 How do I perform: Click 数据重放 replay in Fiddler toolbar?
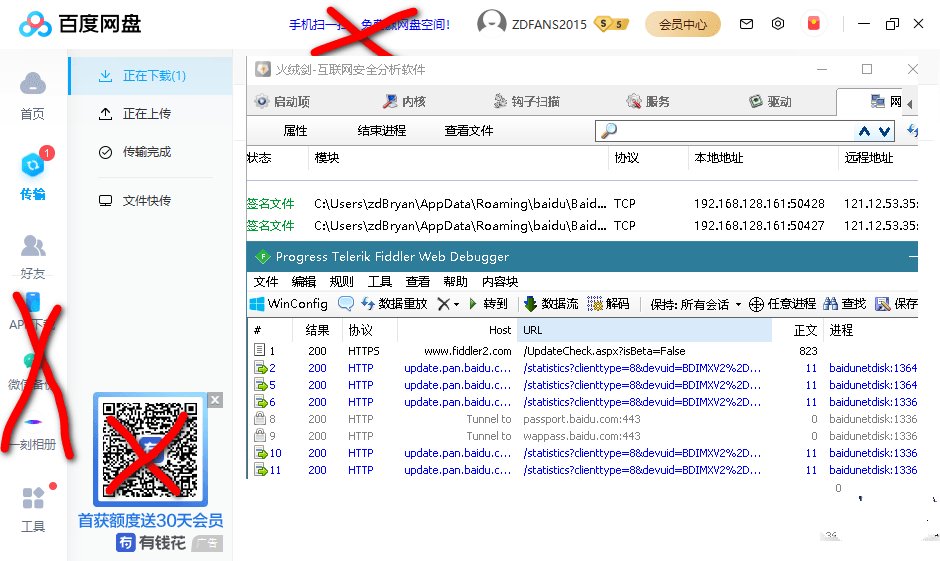[394, 304]
